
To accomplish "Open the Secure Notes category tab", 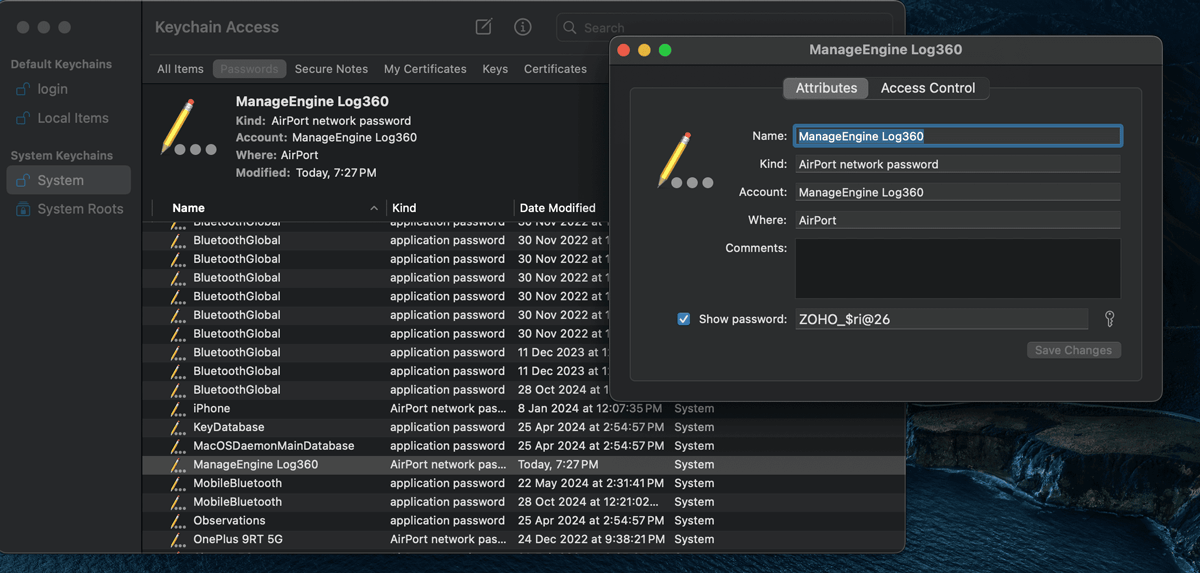I will [331, 69].
